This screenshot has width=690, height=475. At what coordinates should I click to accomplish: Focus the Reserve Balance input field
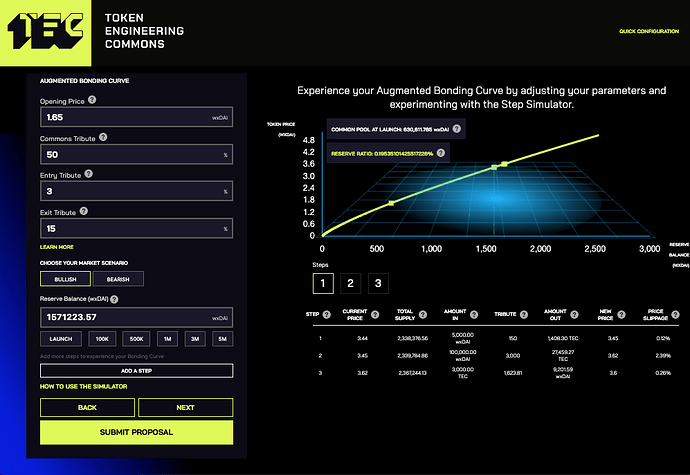(136, 317)
